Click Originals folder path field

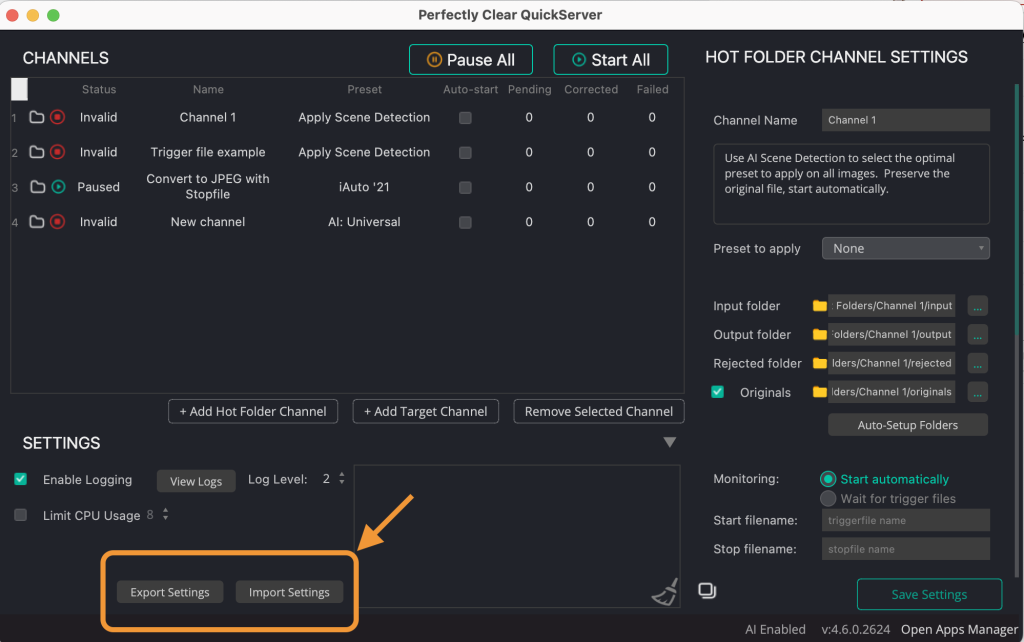click(892, 392)
